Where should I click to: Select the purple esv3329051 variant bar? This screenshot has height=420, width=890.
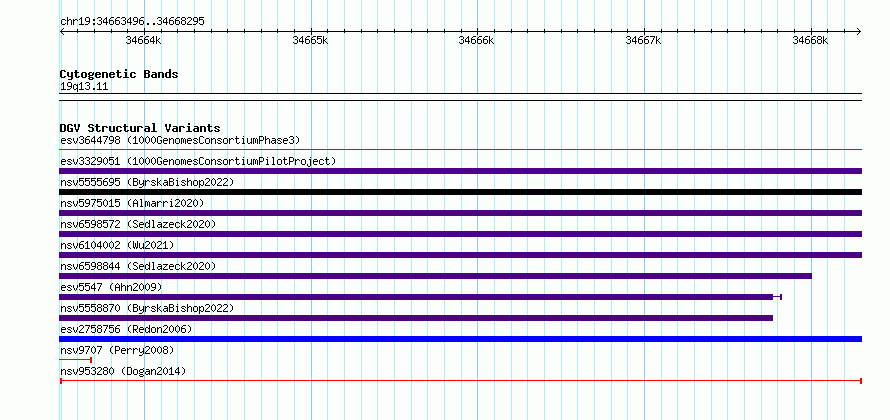point(460,171)
